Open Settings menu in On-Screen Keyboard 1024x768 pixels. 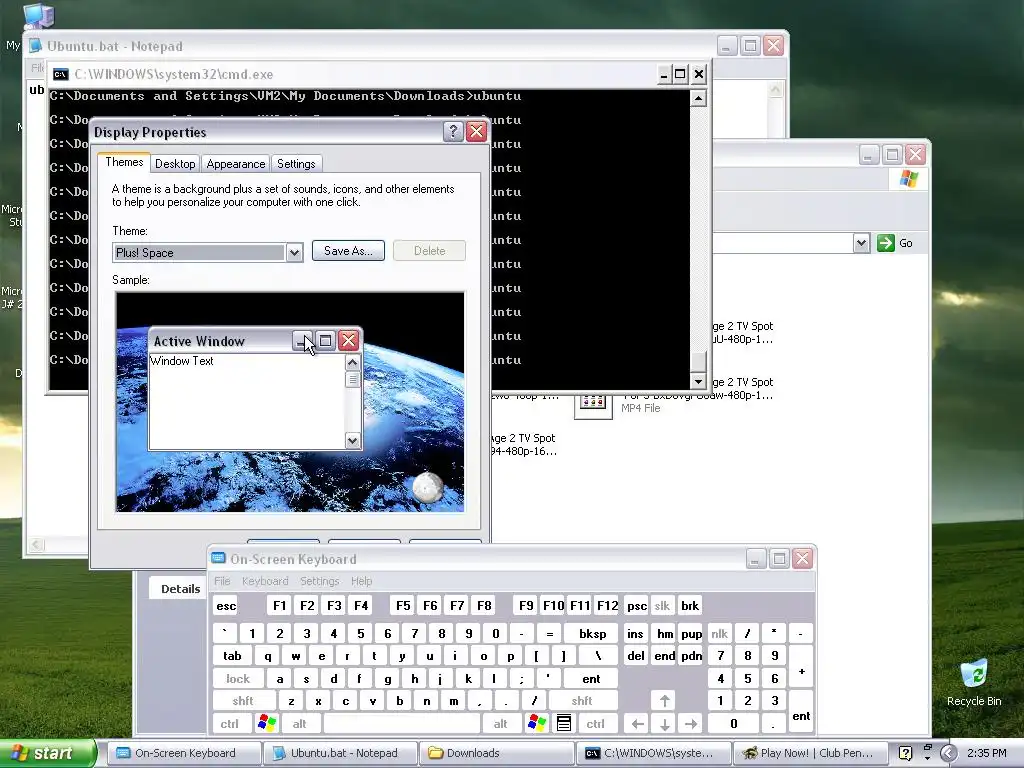pos(319,581)
